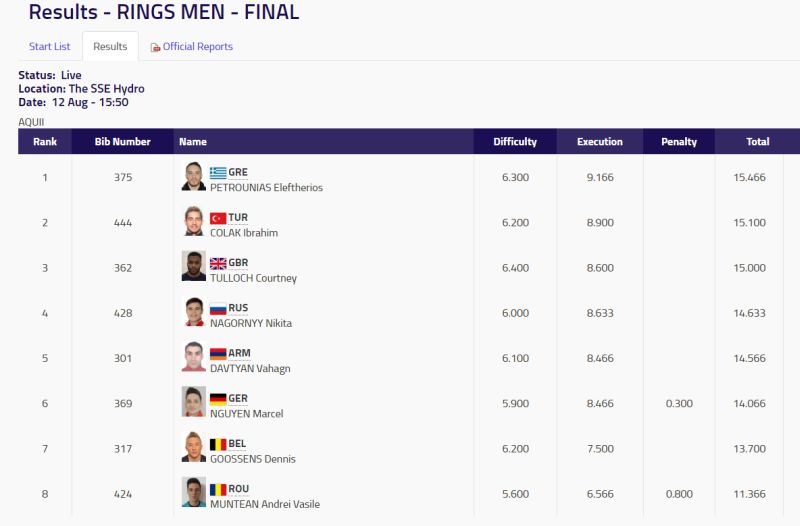Open the Official Reports link
This screenshot has height=526, width=800.
click(197, 46)
